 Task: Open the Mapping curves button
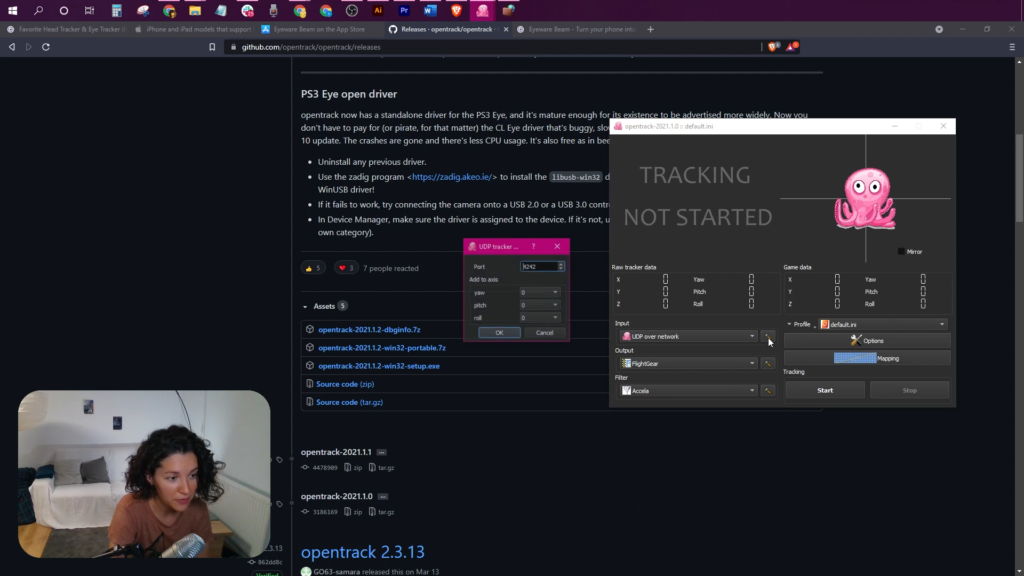[867, 358]
